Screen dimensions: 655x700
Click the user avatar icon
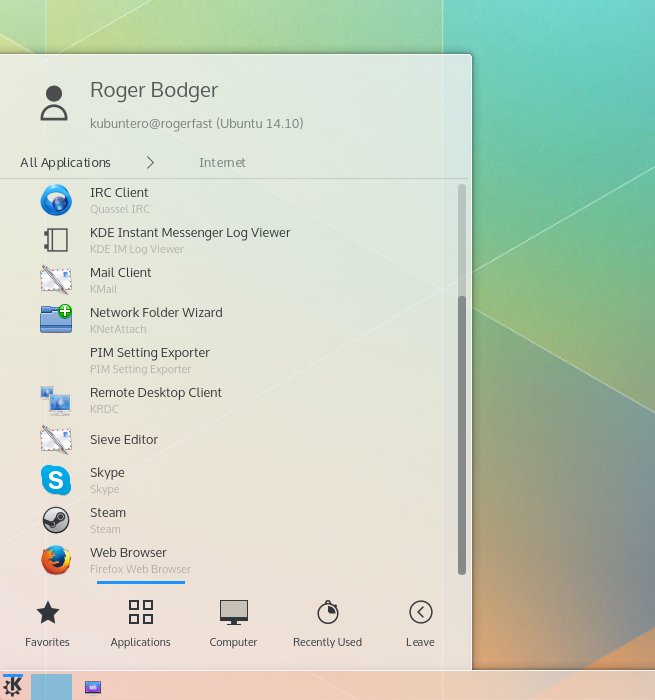click(54, 103)
